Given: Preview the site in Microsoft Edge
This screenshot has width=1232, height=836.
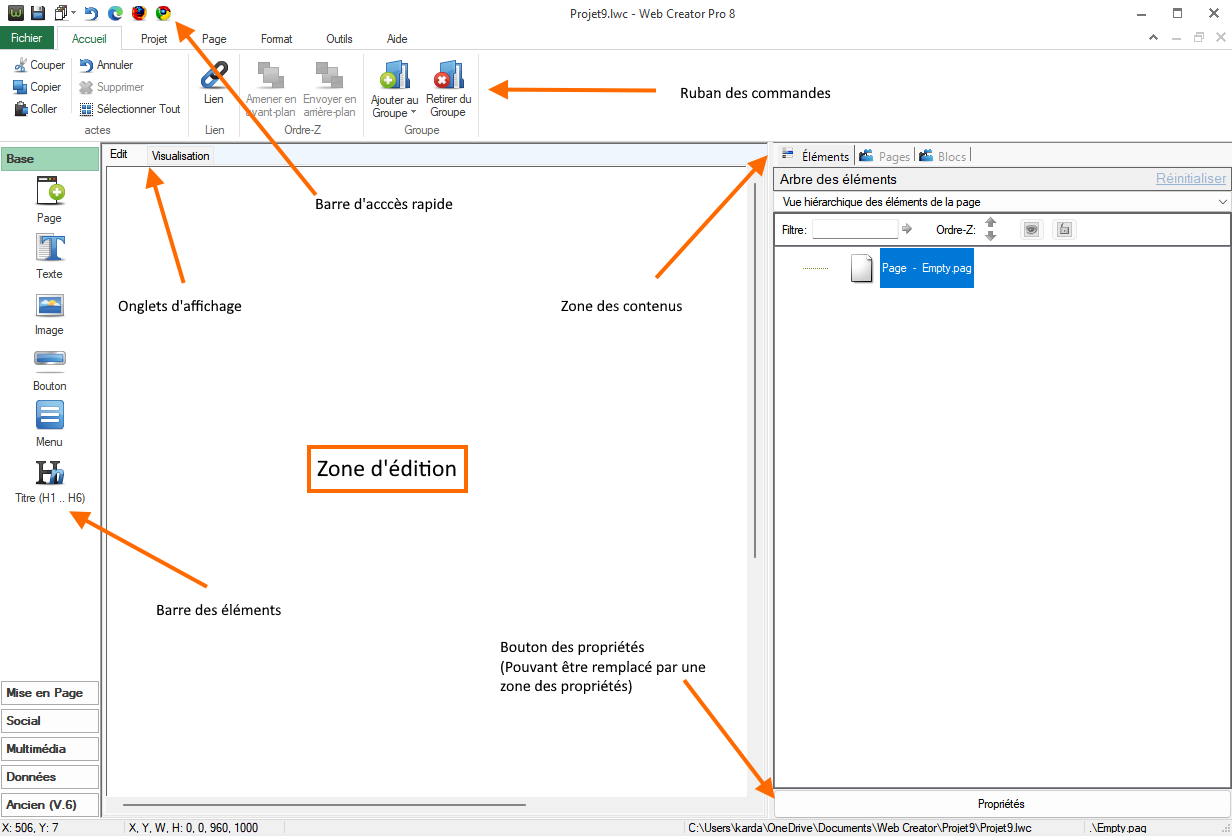Looking at the screenshot, I should (x=116, y=13).
